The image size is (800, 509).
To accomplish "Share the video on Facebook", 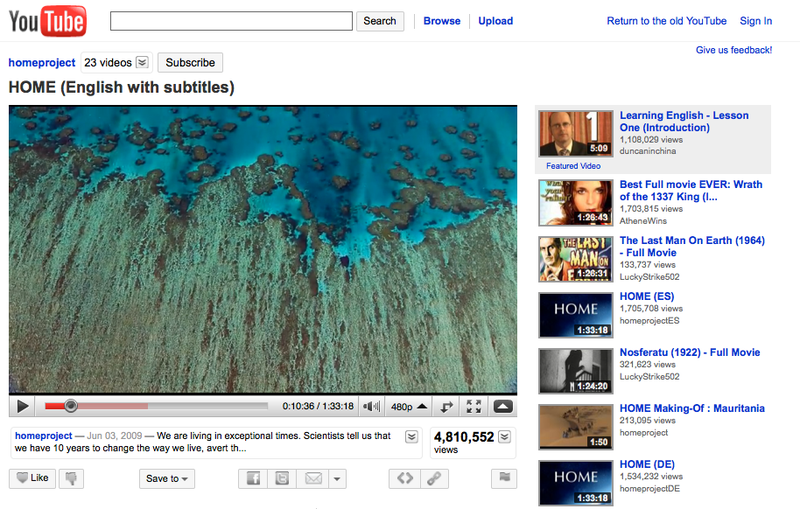I will [253, 478].
